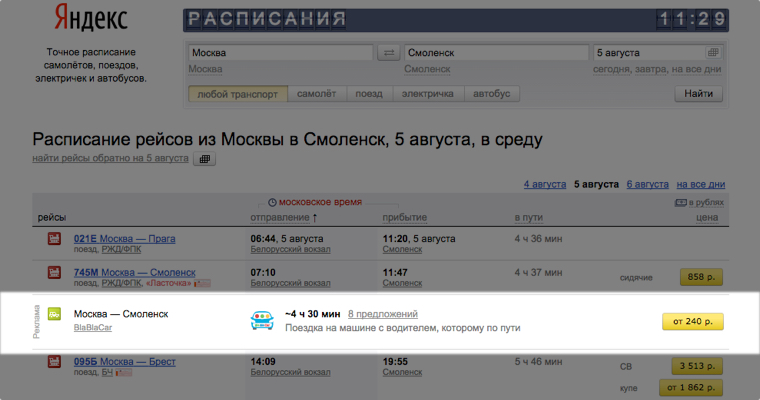
Task: Open Смоленск station under 19:55 arrival
Action: pyautogui.click(x=402, y=372)
